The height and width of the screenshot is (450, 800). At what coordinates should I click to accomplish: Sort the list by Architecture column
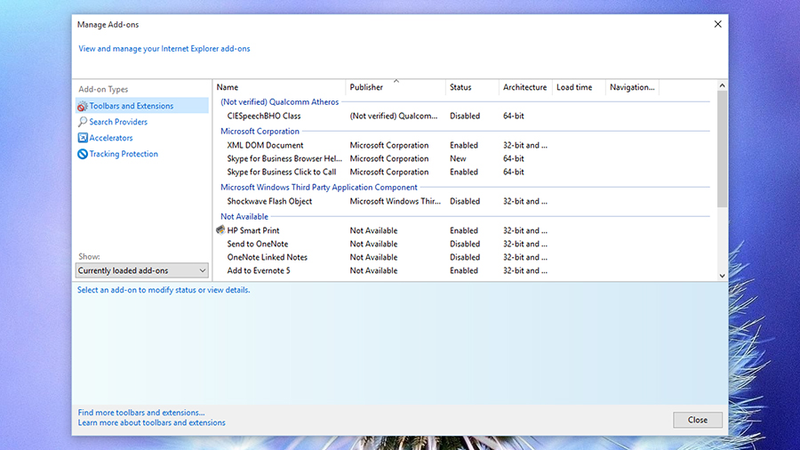tap(525, 87)
